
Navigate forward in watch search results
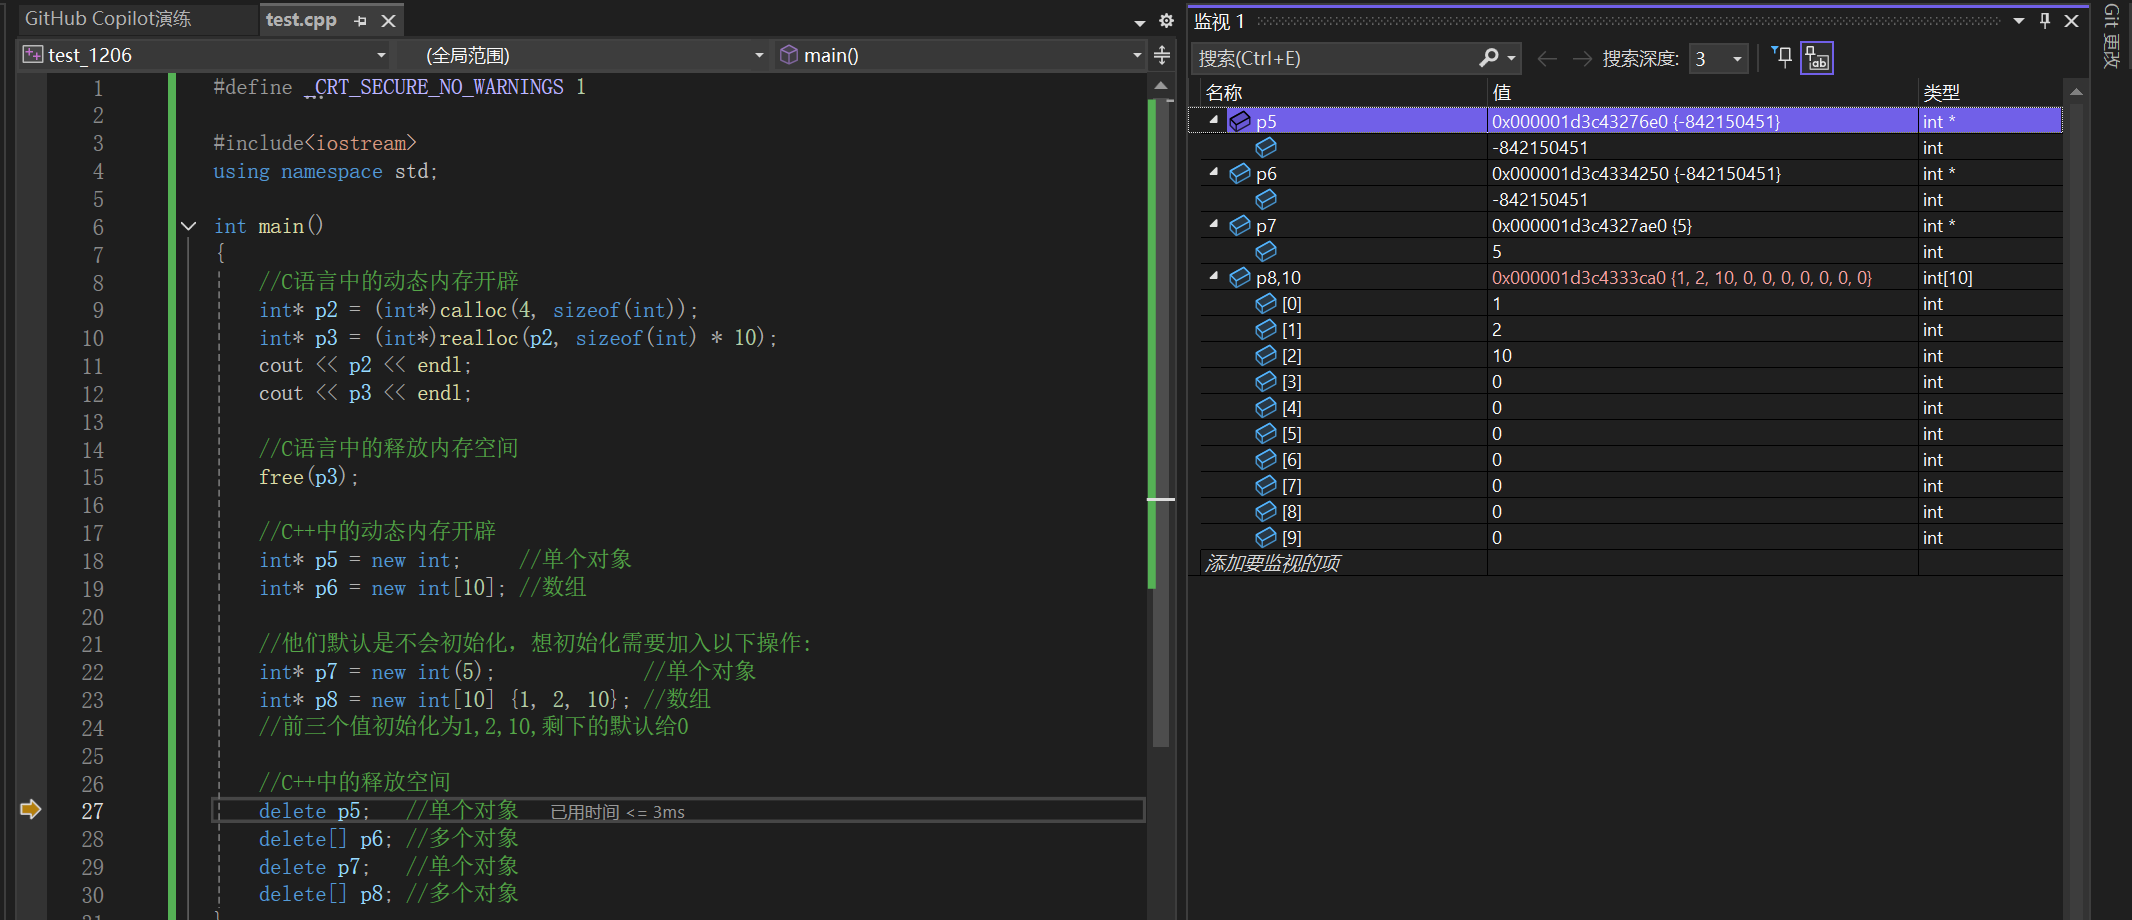[1582, 58]
